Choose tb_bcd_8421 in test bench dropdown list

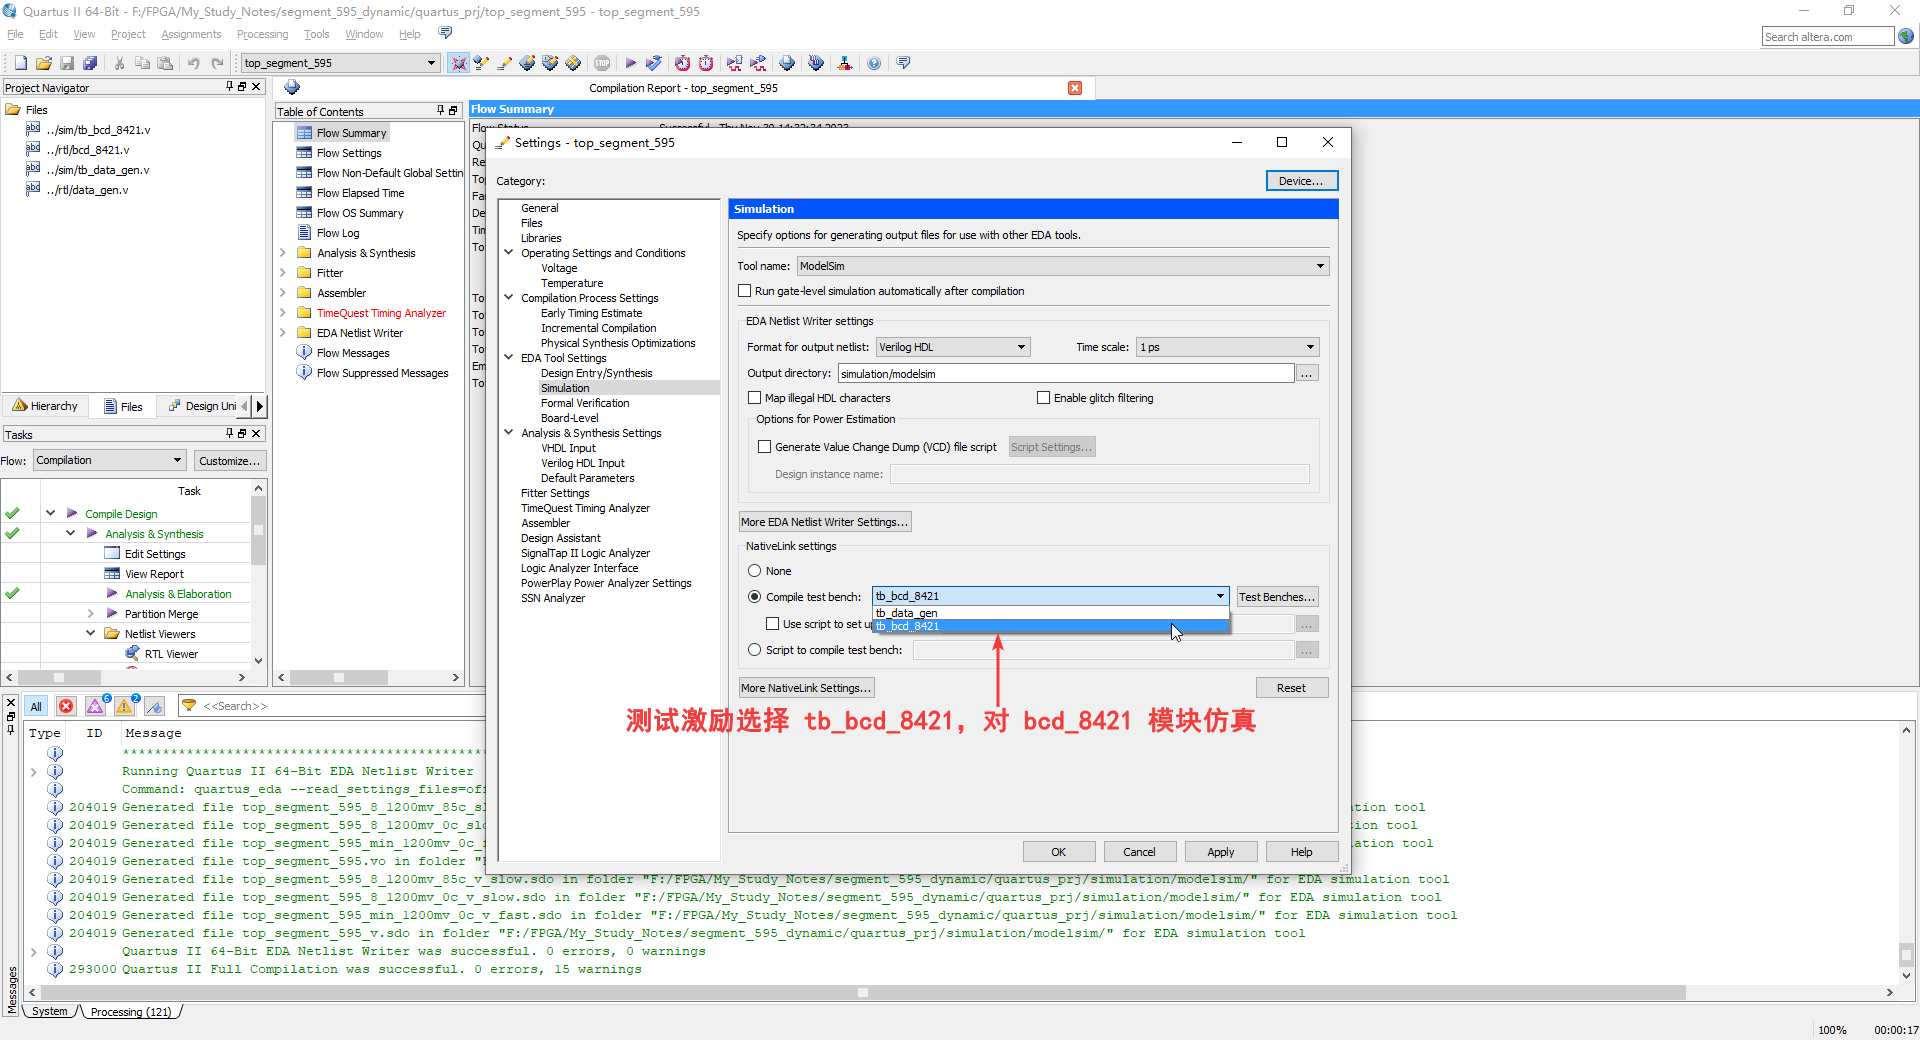click(1050, 626)
